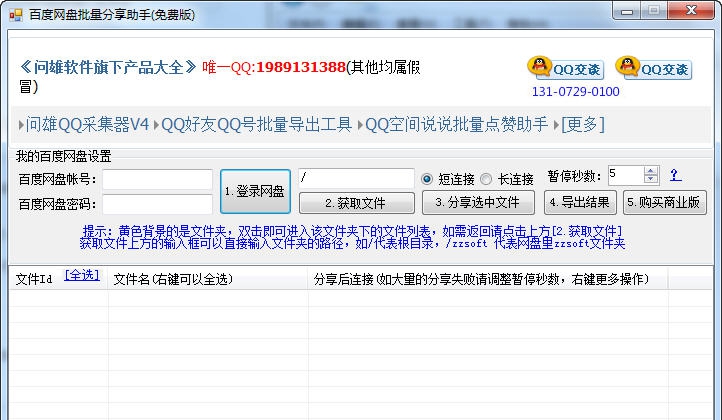Click the 我的百度网盘设置 group label

tap(64, 156)
